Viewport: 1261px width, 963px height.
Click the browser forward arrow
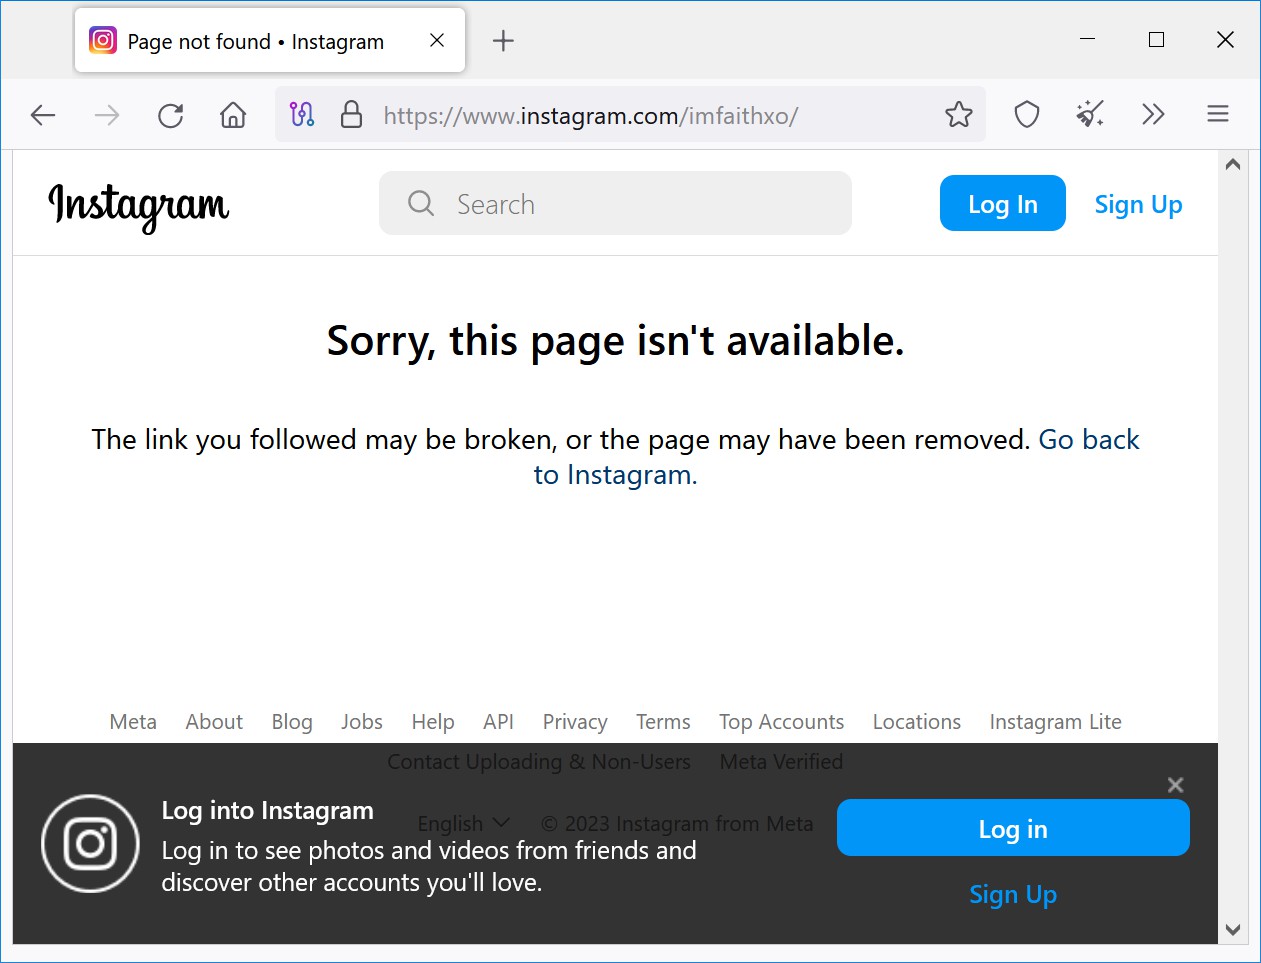tap(107, 115)
